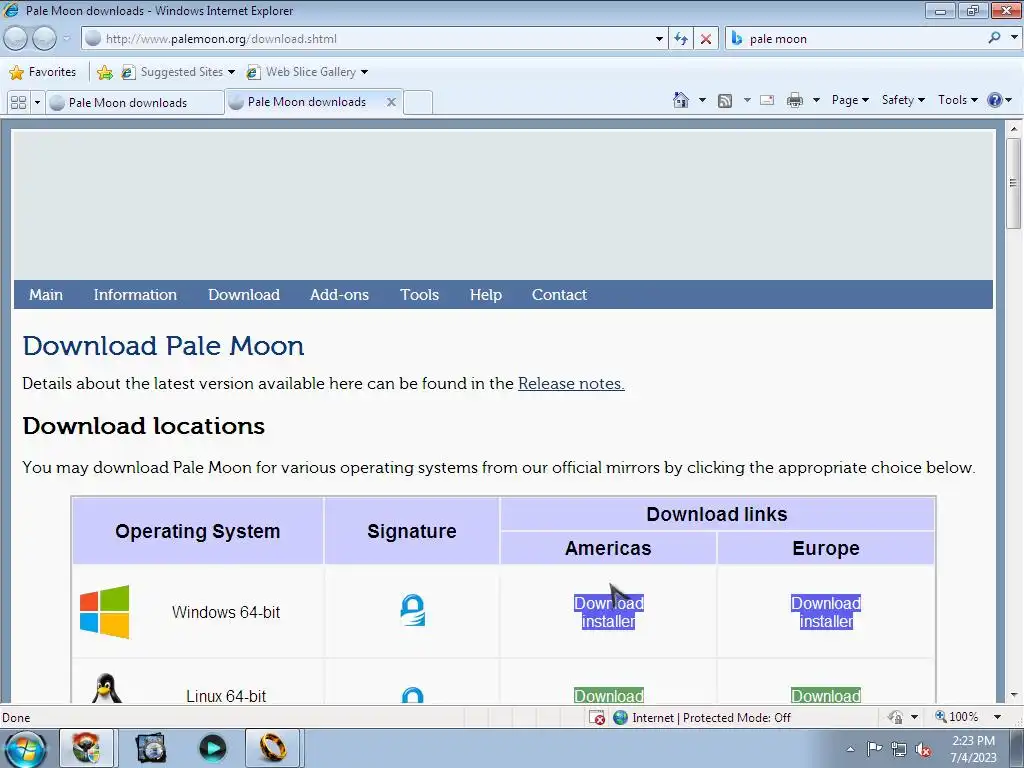
Task: Open the Release notes link
Action: [571, 383]
